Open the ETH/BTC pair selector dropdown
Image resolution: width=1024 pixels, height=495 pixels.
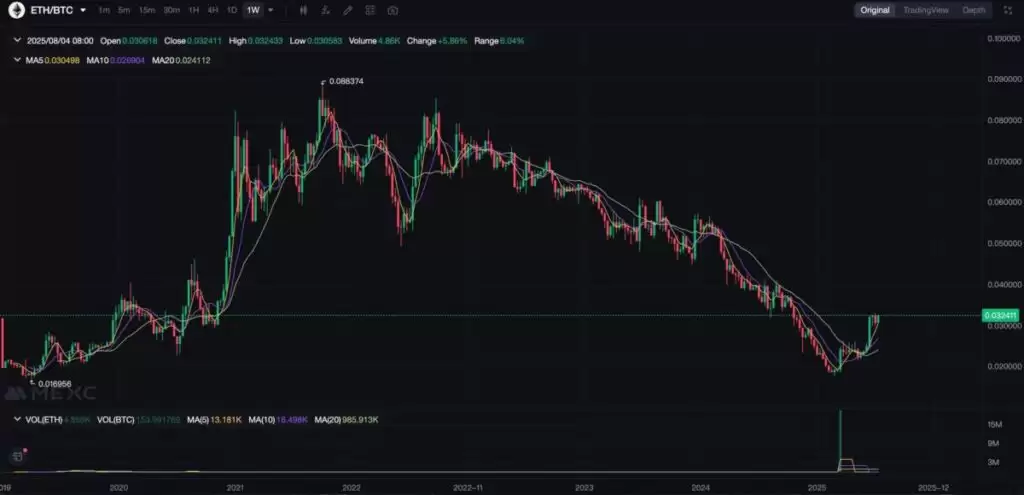[83, 10]
